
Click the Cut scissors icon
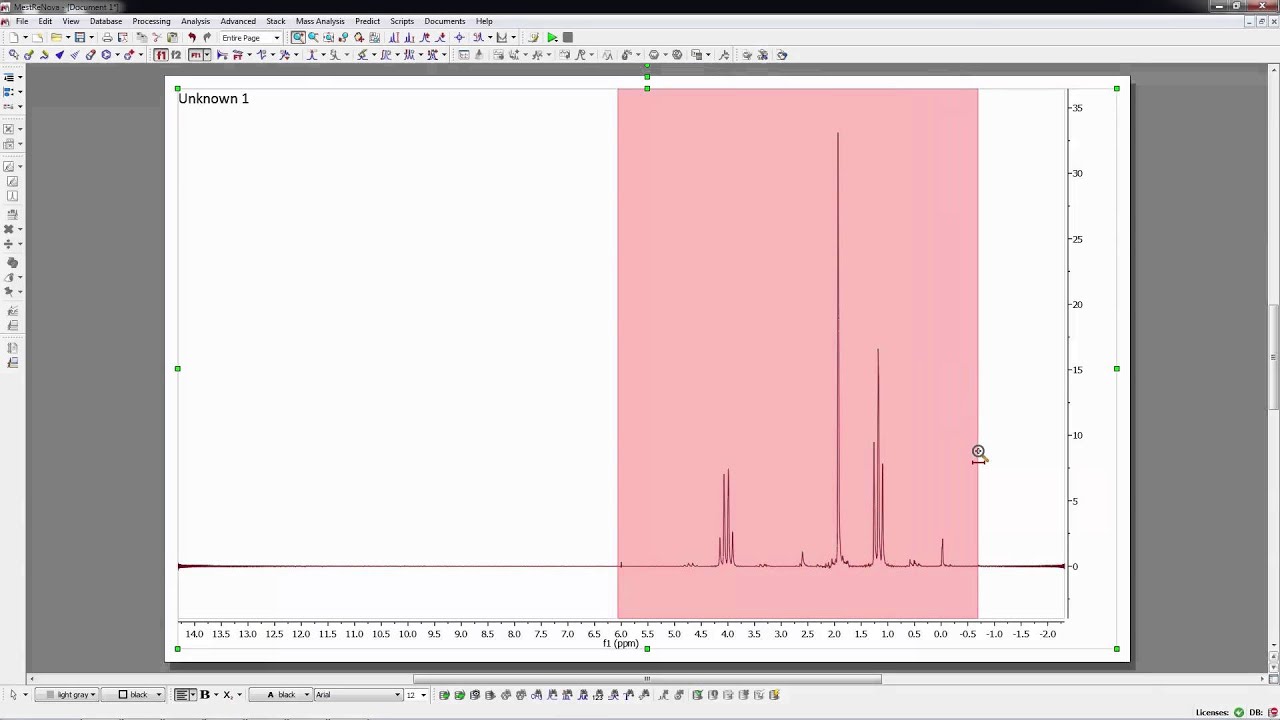157,38
